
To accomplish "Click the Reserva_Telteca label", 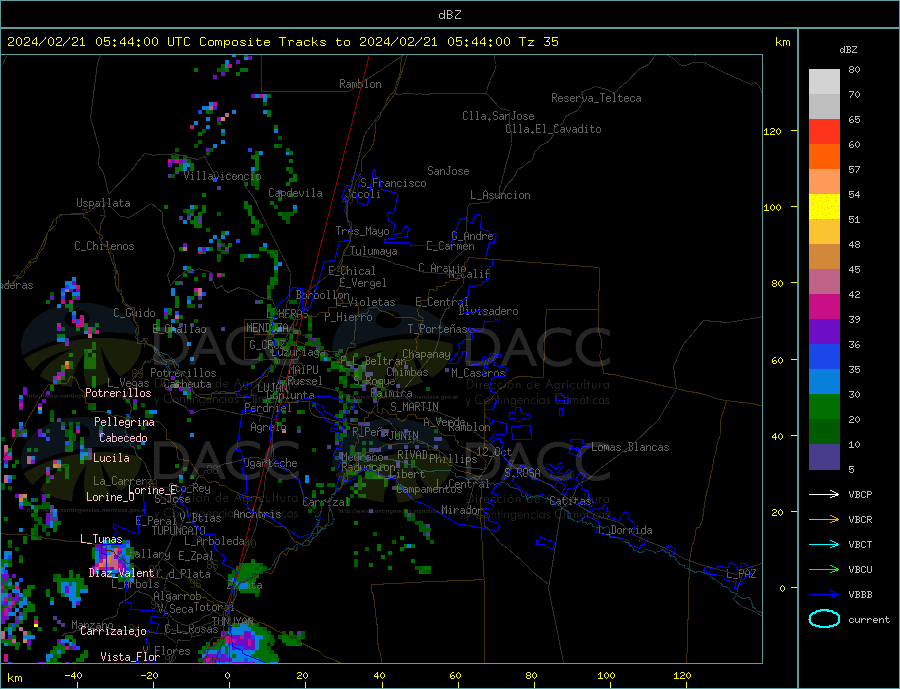I will [596, 98].
